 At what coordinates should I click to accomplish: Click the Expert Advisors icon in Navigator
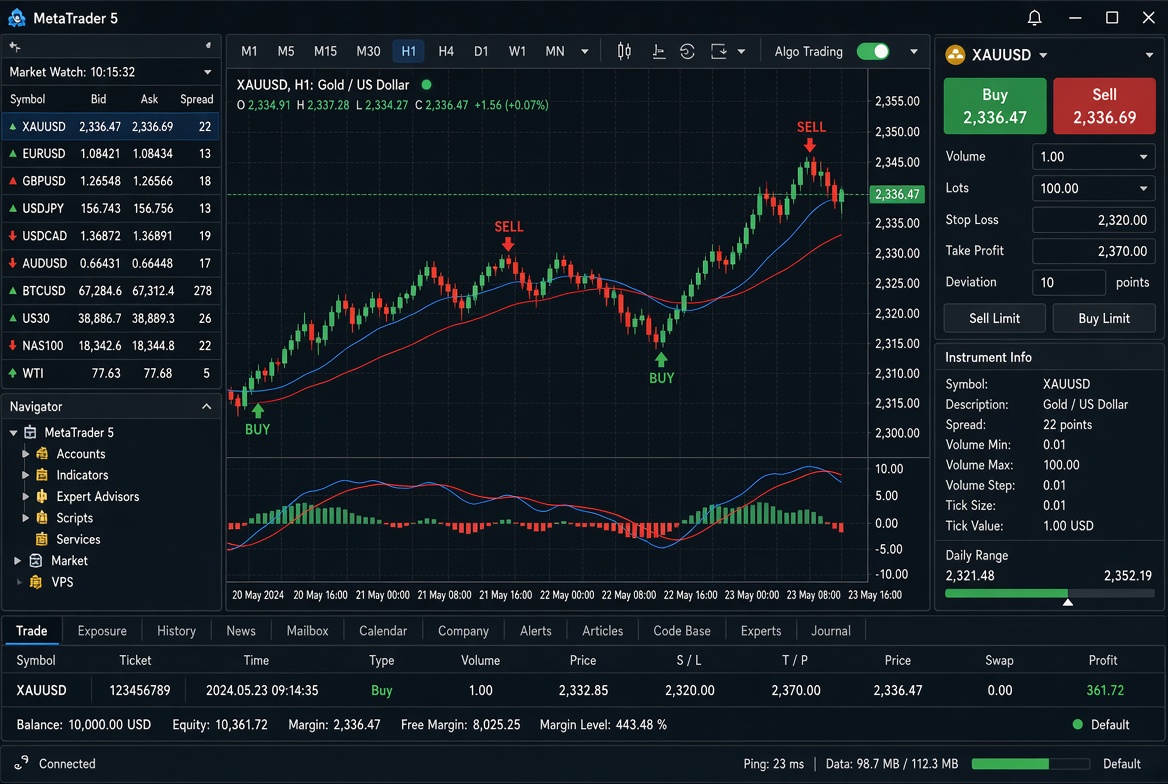[x=42, y=496]
